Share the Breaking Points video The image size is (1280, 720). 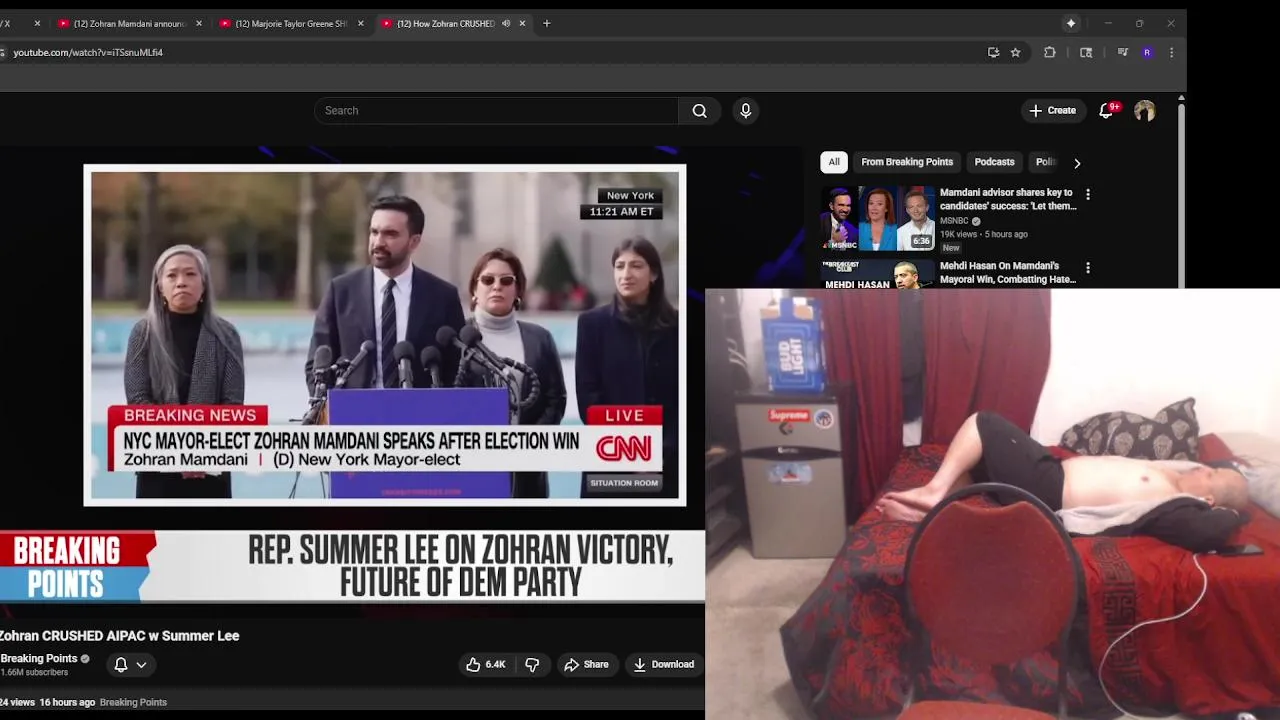[586, 664]
